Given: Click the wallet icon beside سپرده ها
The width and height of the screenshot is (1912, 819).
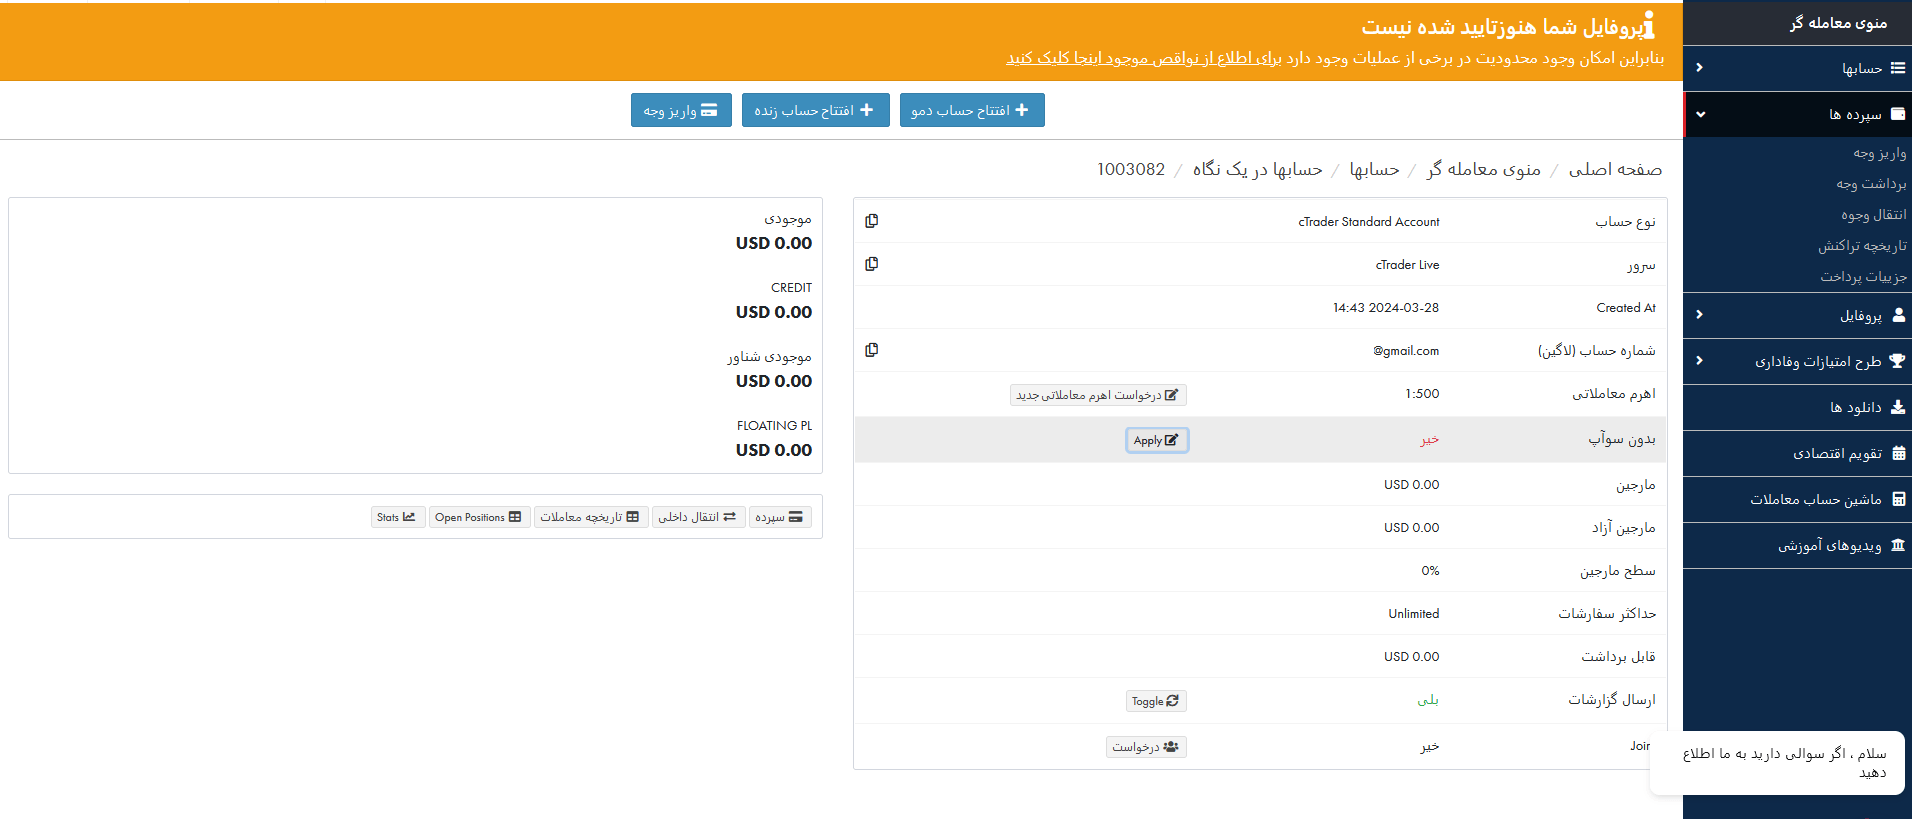Looking at the screenshot, I should point(1898,114).
